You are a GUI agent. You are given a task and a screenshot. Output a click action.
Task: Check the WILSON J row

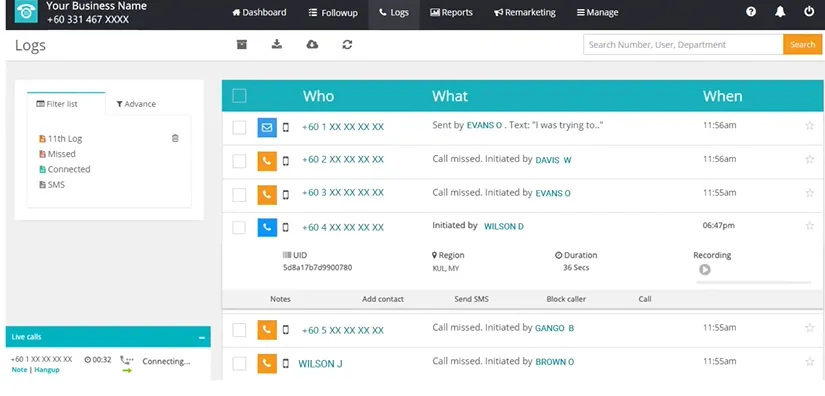click(239, 363)
